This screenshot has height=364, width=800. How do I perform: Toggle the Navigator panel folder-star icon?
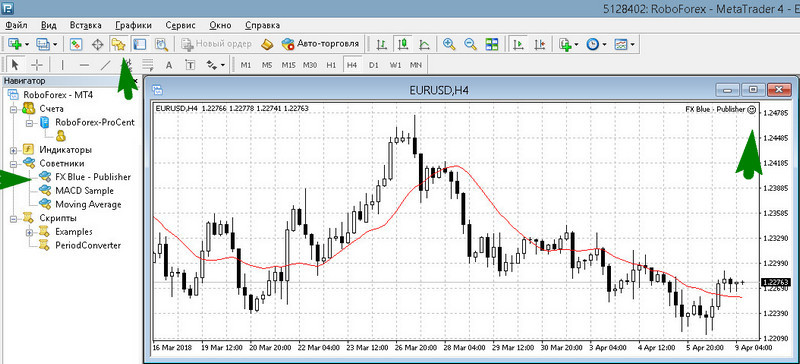(x=118, y=44)
